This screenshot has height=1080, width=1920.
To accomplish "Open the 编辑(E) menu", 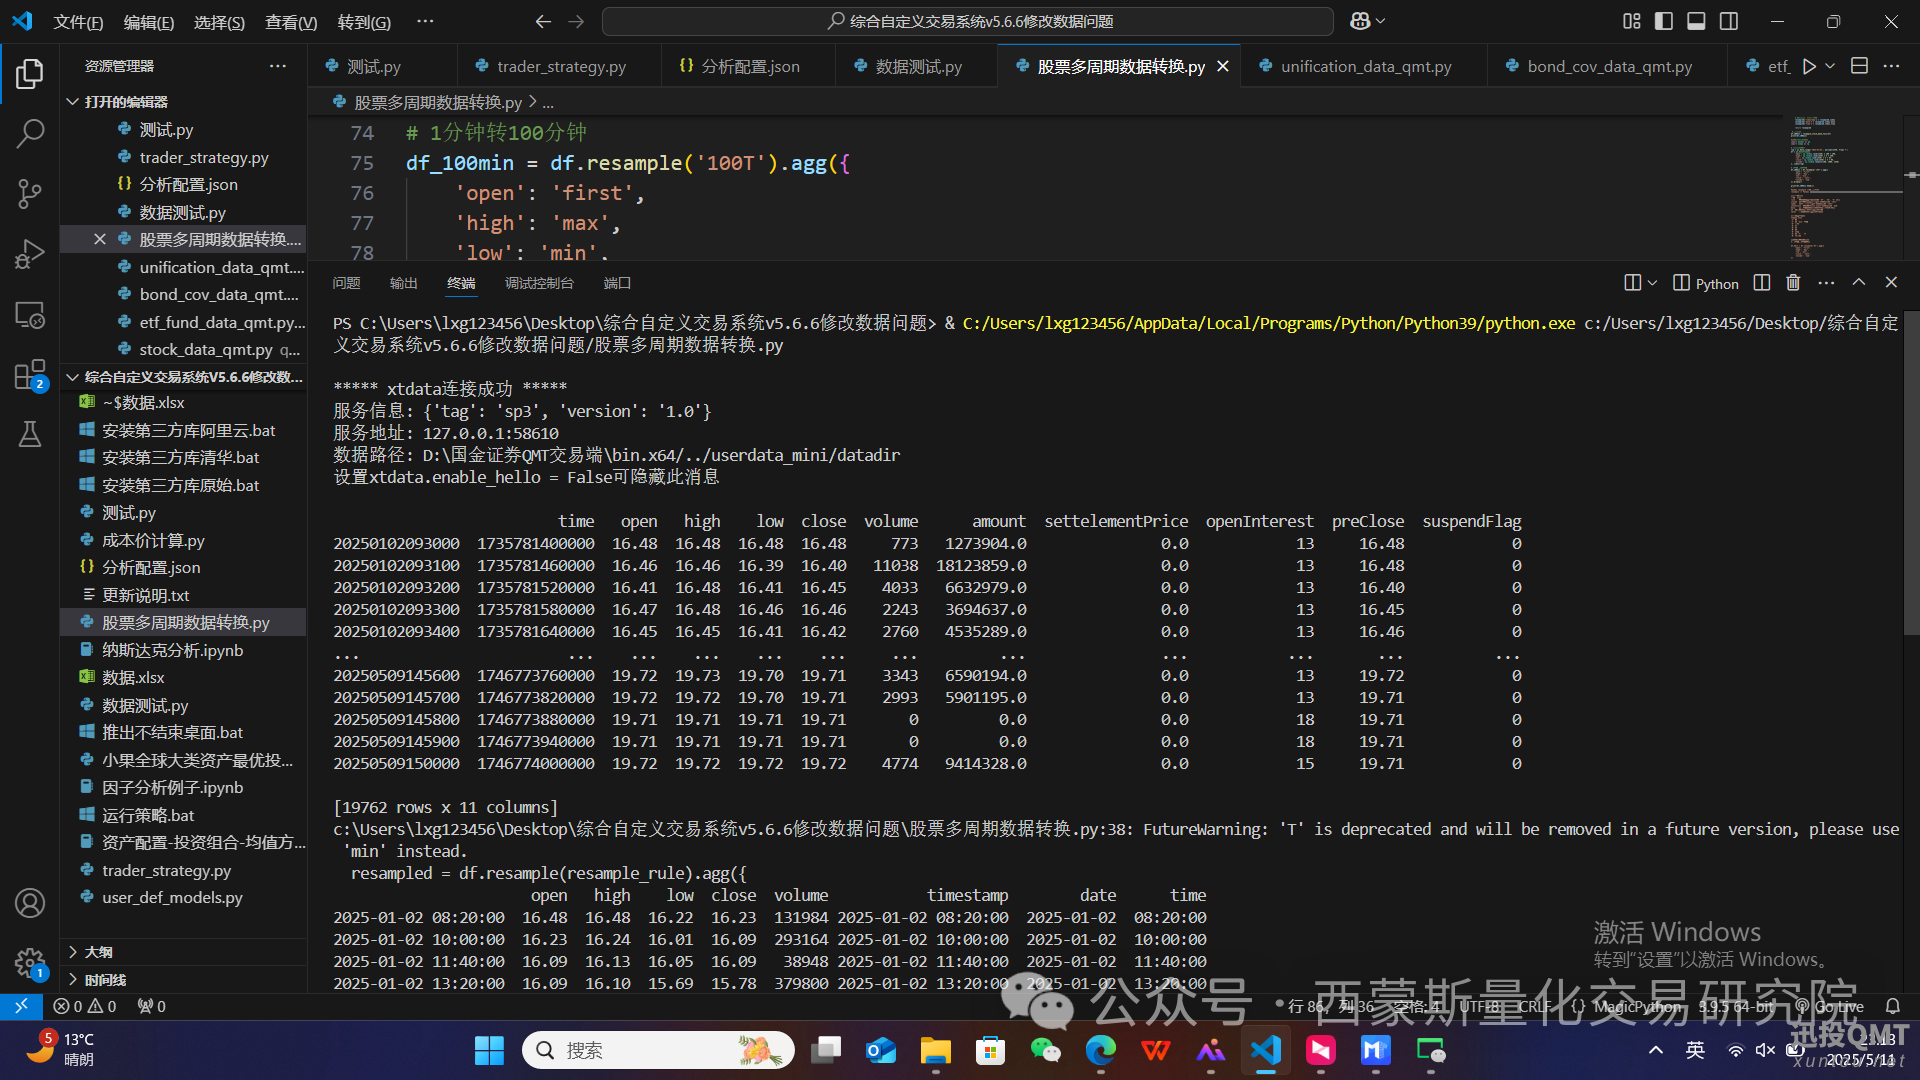I will coord(148,22).
